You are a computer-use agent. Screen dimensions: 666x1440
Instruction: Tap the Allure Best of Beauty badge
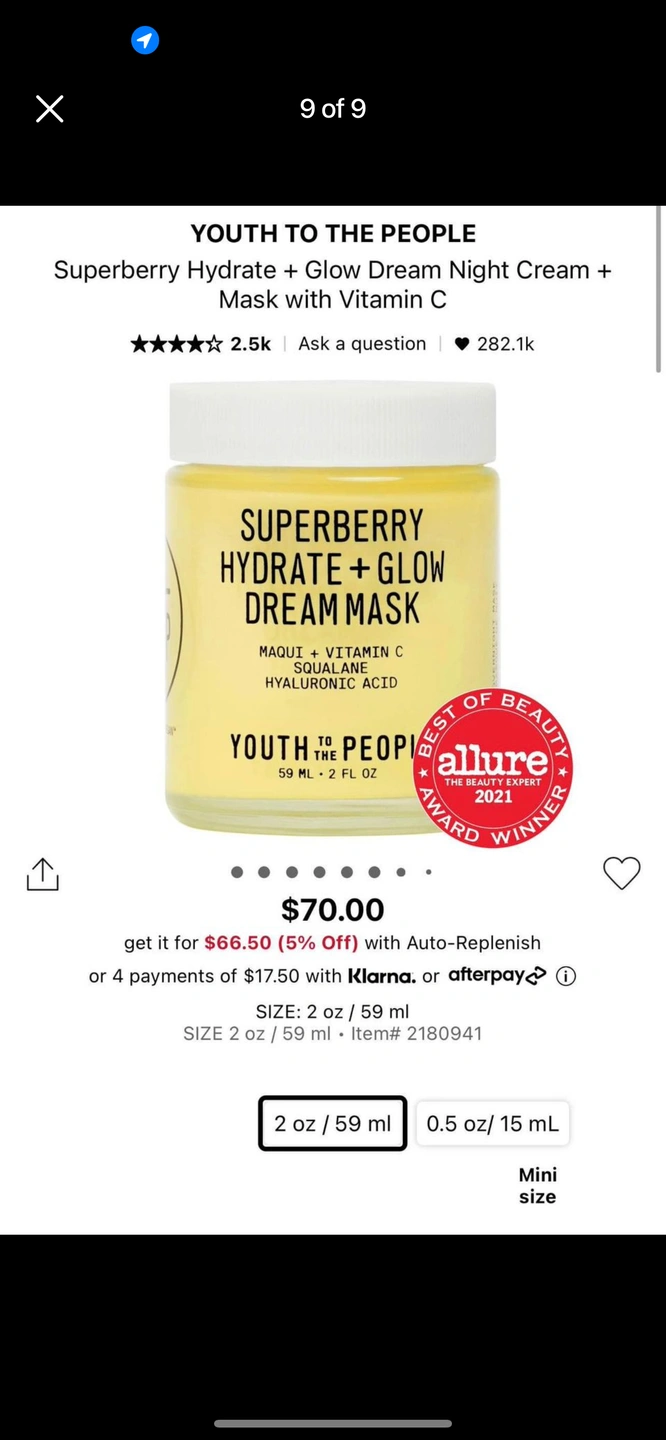[493, 768]
